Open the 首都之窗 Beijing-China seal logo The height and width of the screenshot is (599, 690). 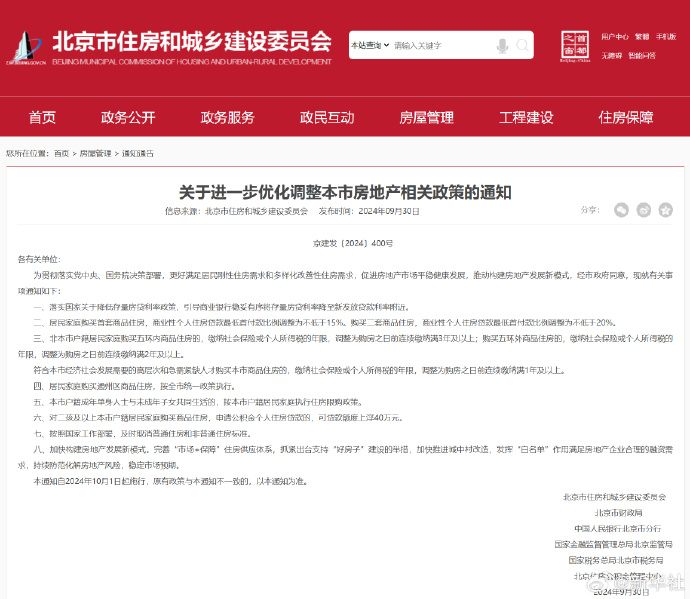click(x=575, y=46)
